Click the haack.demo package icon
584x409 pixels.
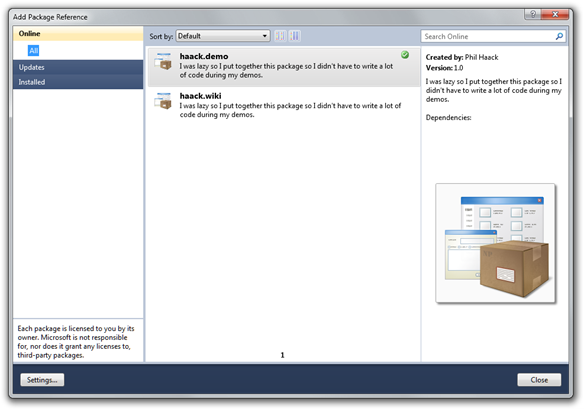coord(163,61)
